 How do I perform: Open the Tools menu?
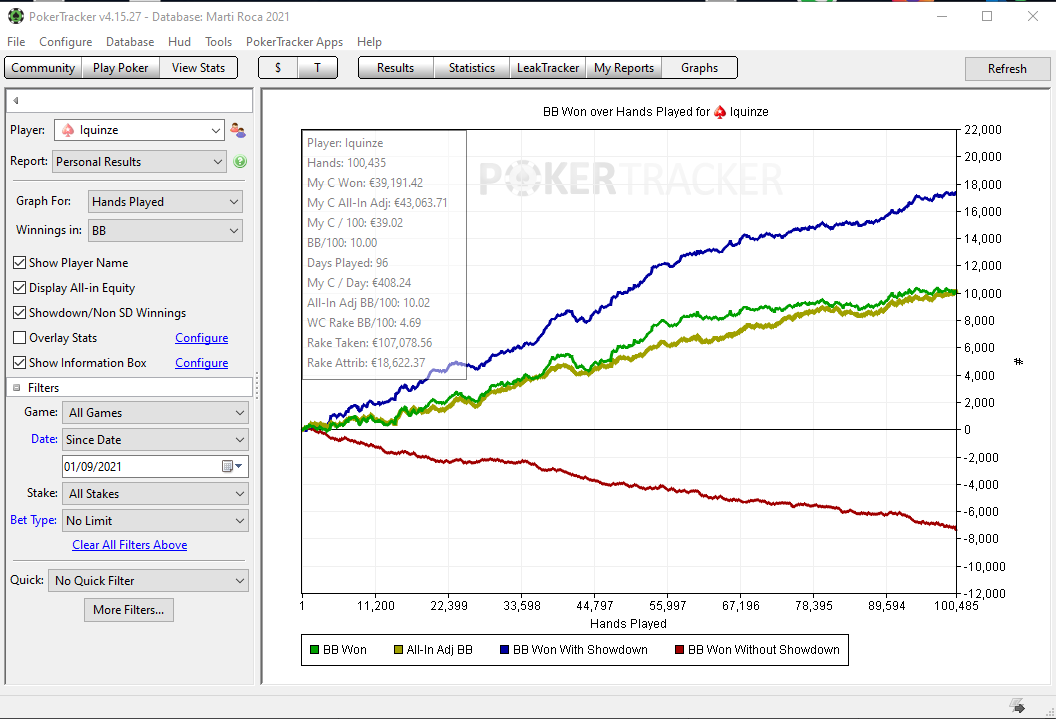point(218,42)
